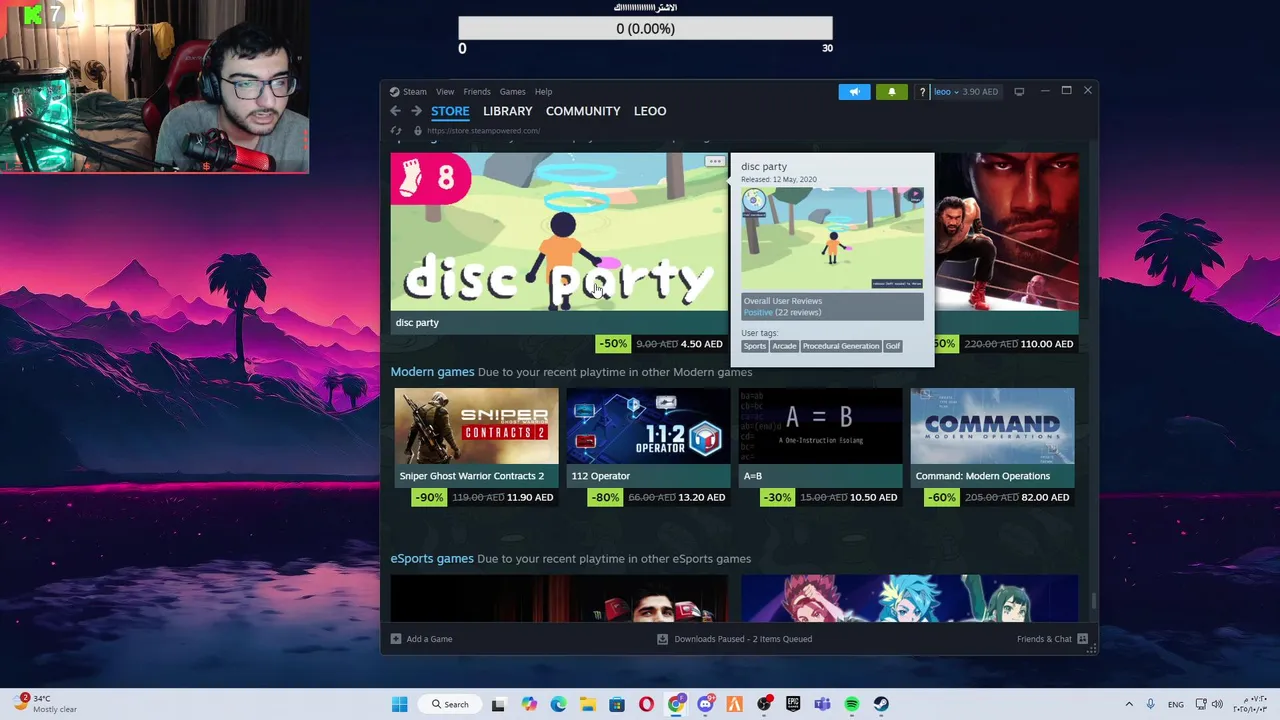Go back with Steam's left arrow
1280x720 pixels.
tap(395, 111)
